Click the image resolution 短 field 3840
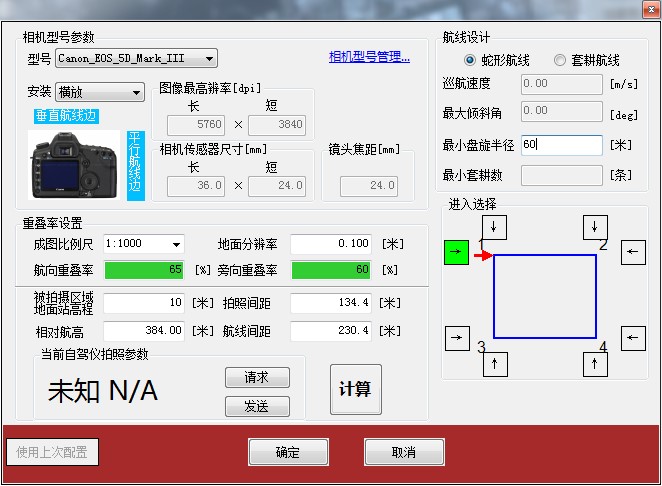 click(277, 125)
